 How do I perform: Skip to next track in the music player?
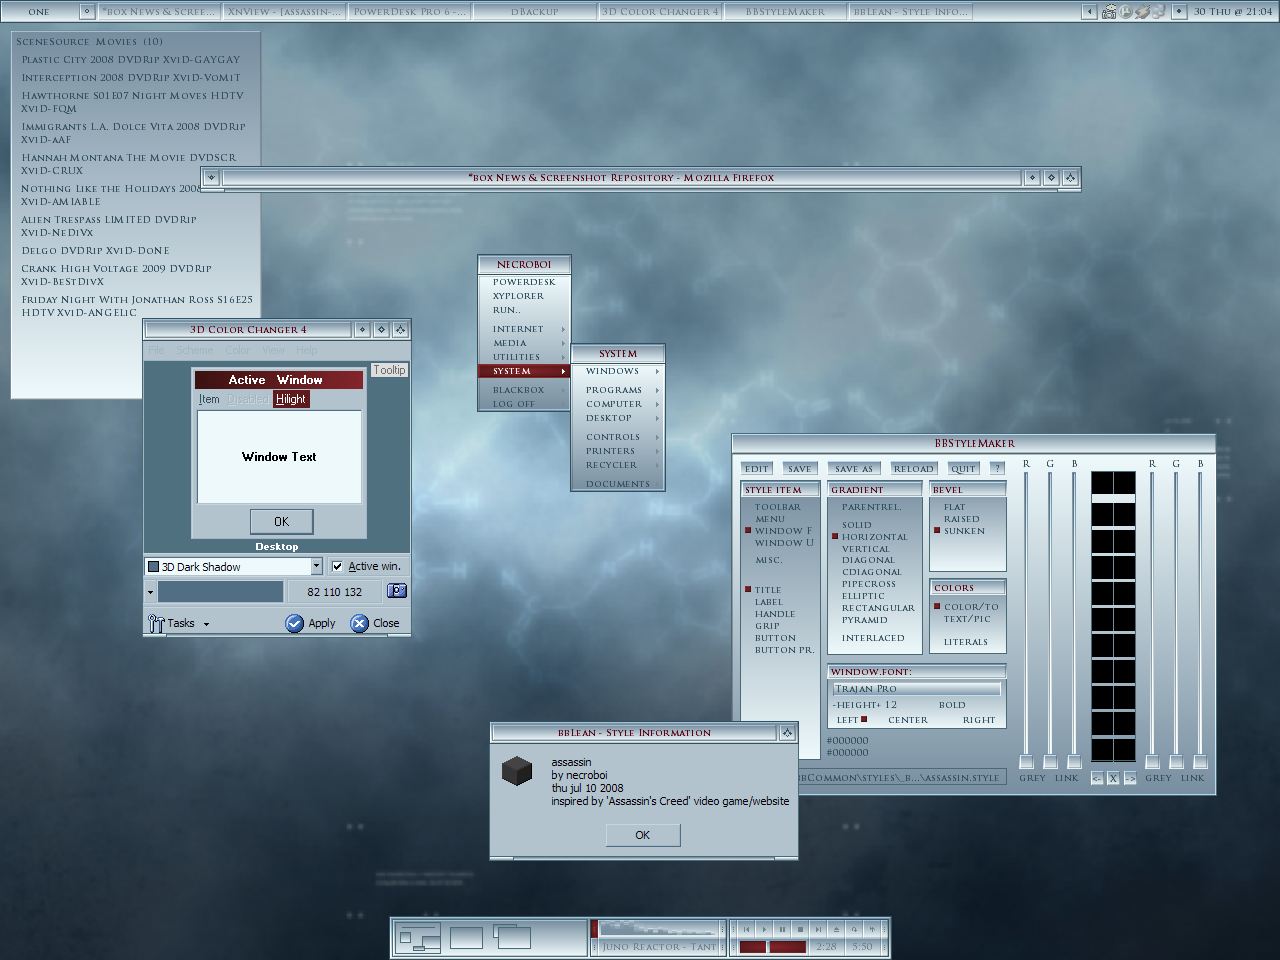(x=818, y=929)
